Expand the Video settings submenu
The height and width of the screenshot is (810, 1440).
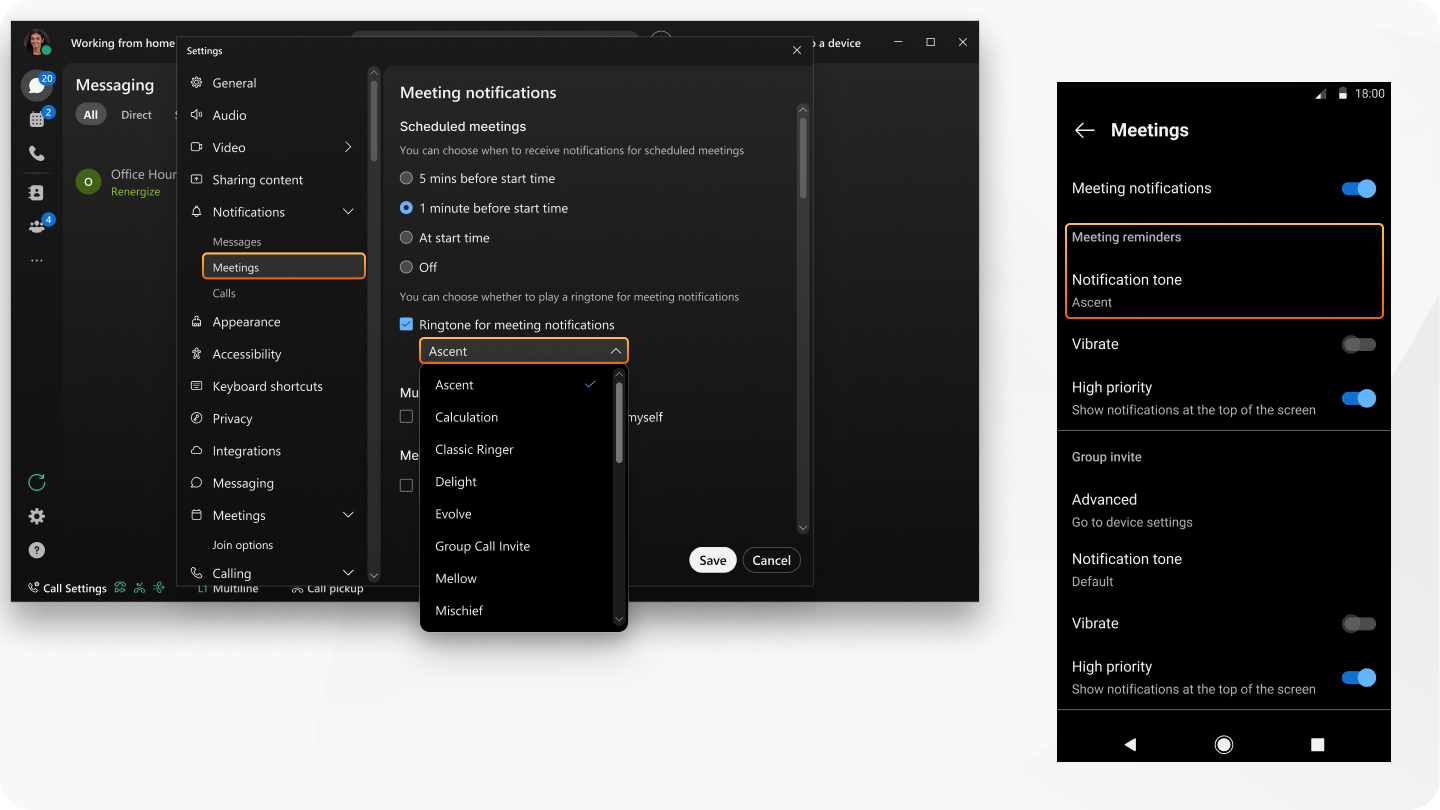pos(348,147)
